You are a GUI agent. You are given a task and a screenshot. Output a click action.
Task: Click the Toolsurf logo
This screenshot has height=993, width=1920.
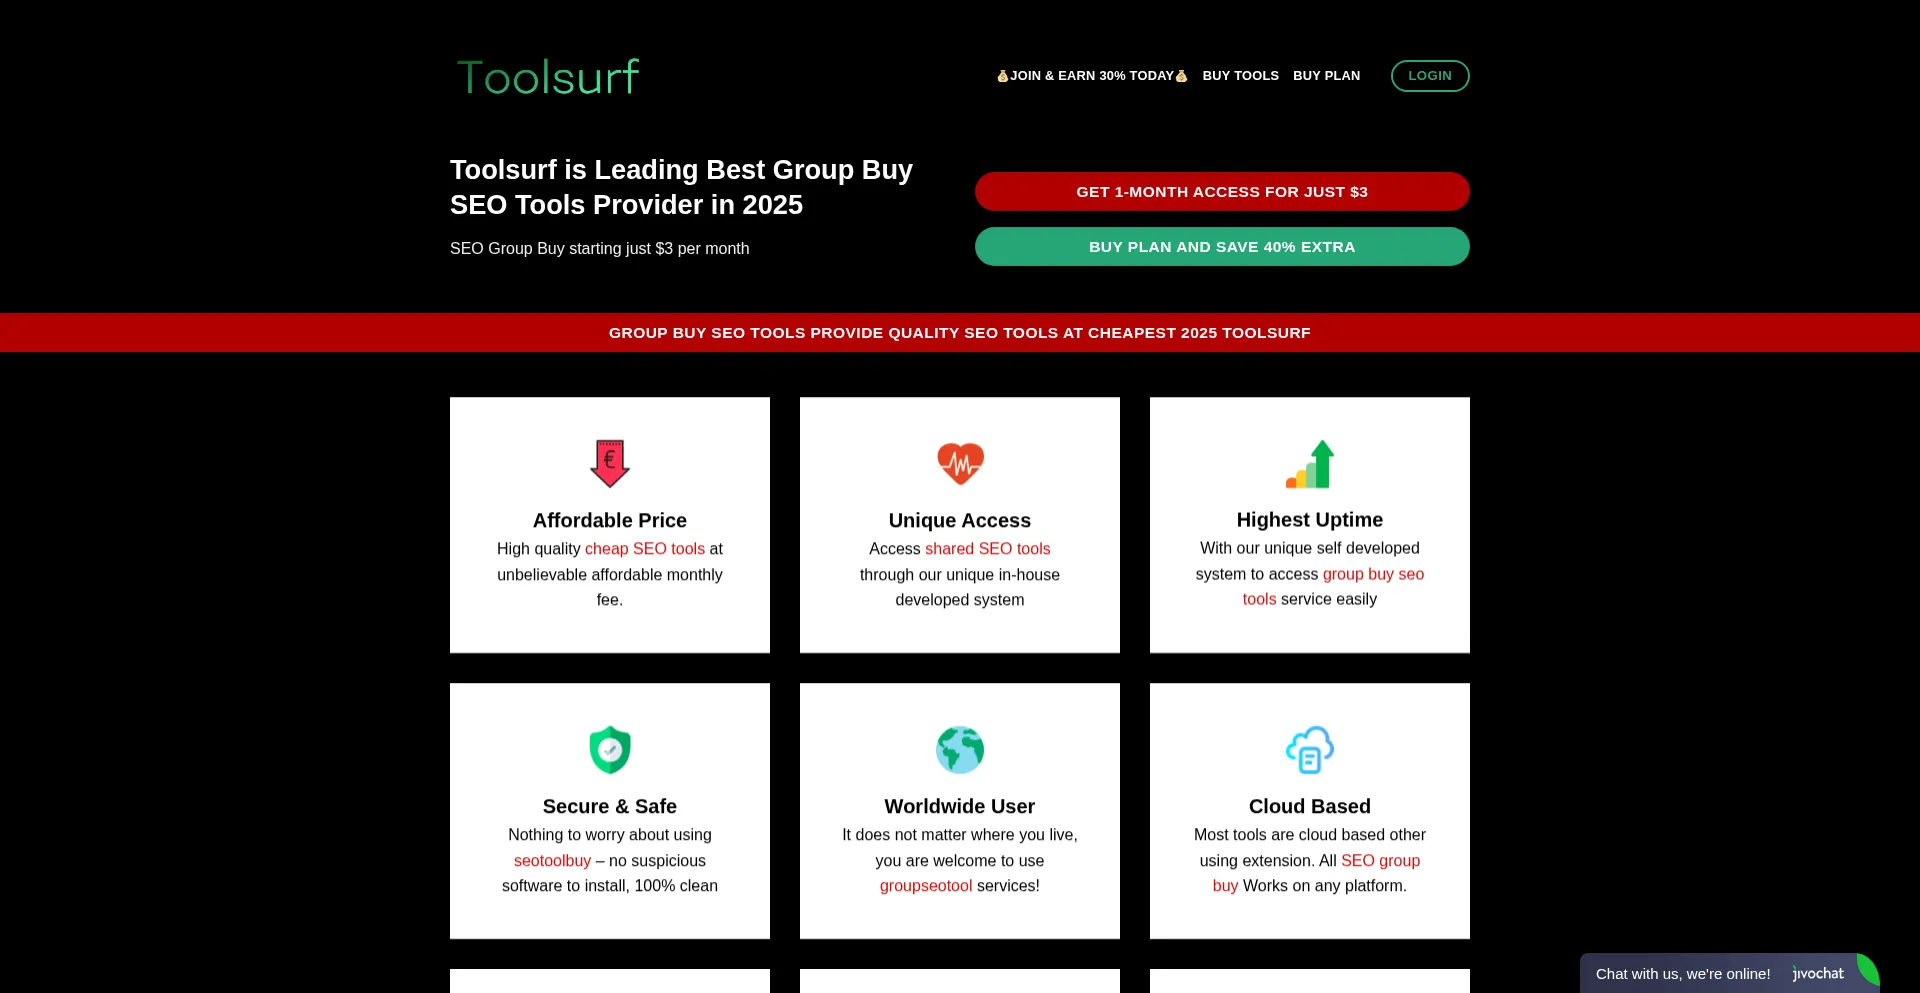click(x=548, y=77)
